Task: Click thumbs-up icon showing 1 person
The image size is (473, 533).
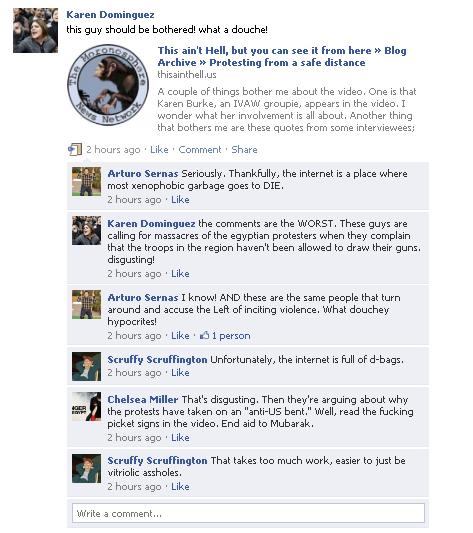Action: click(x=204, y=336)
